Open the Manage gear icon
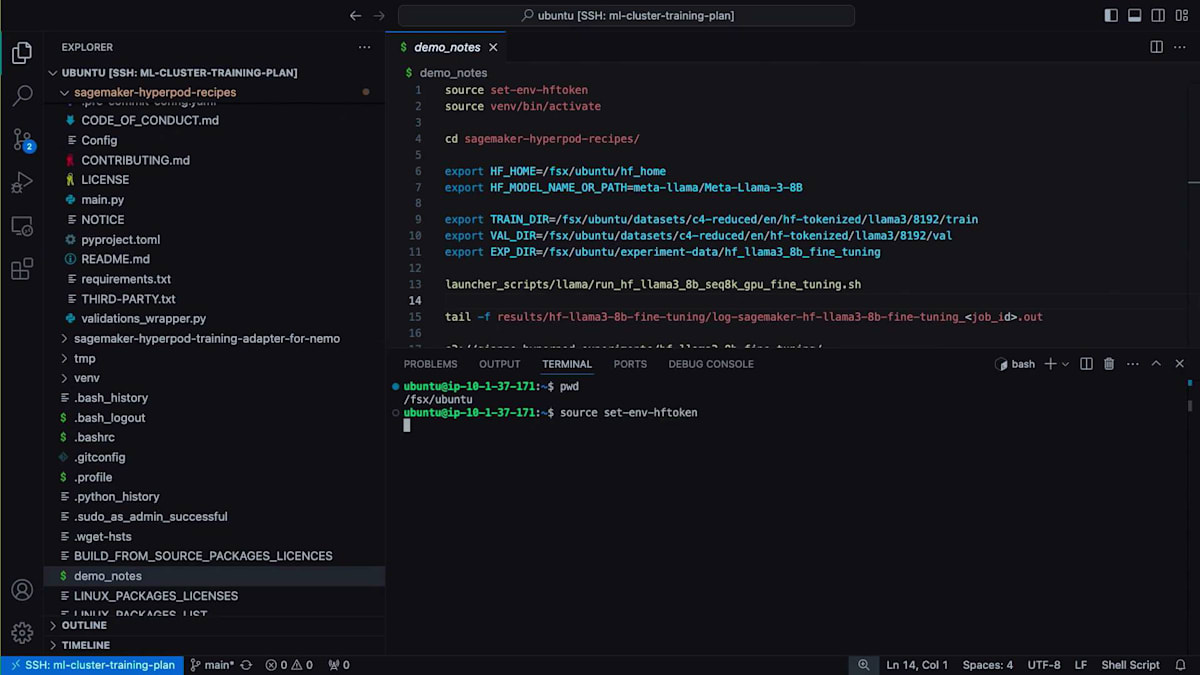1200x675 pixels. tap(22, 633)
